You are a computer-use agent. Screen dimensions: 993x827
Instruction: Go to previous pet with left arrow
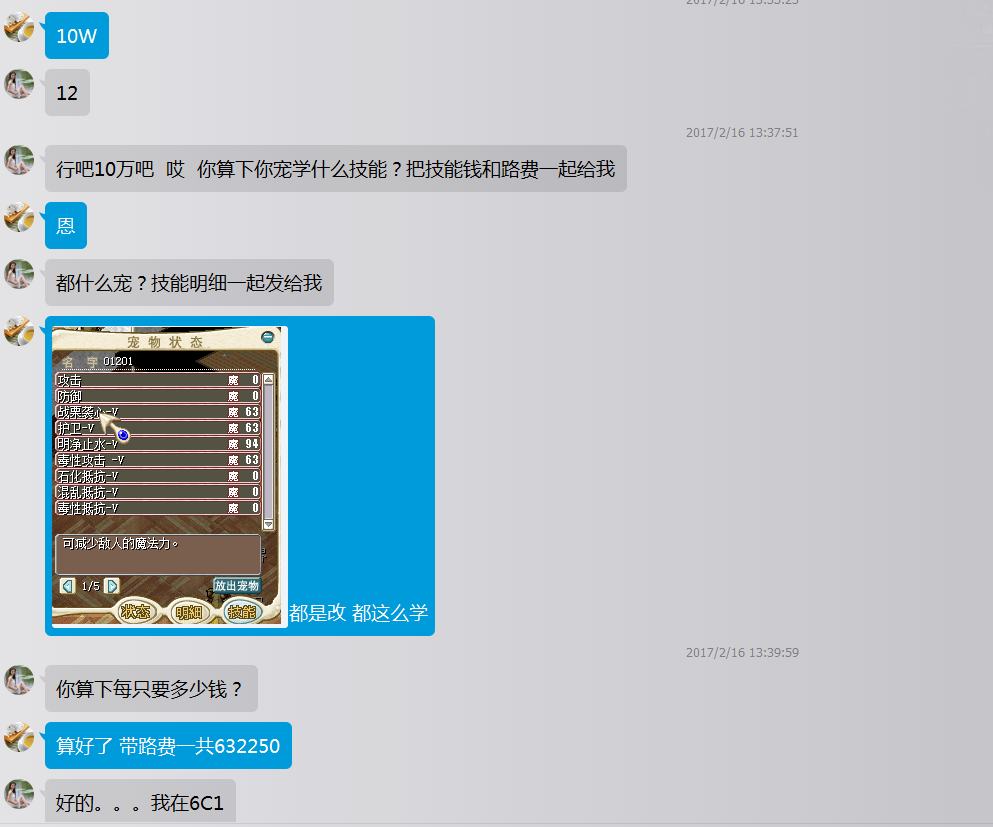tap(67, 586)
